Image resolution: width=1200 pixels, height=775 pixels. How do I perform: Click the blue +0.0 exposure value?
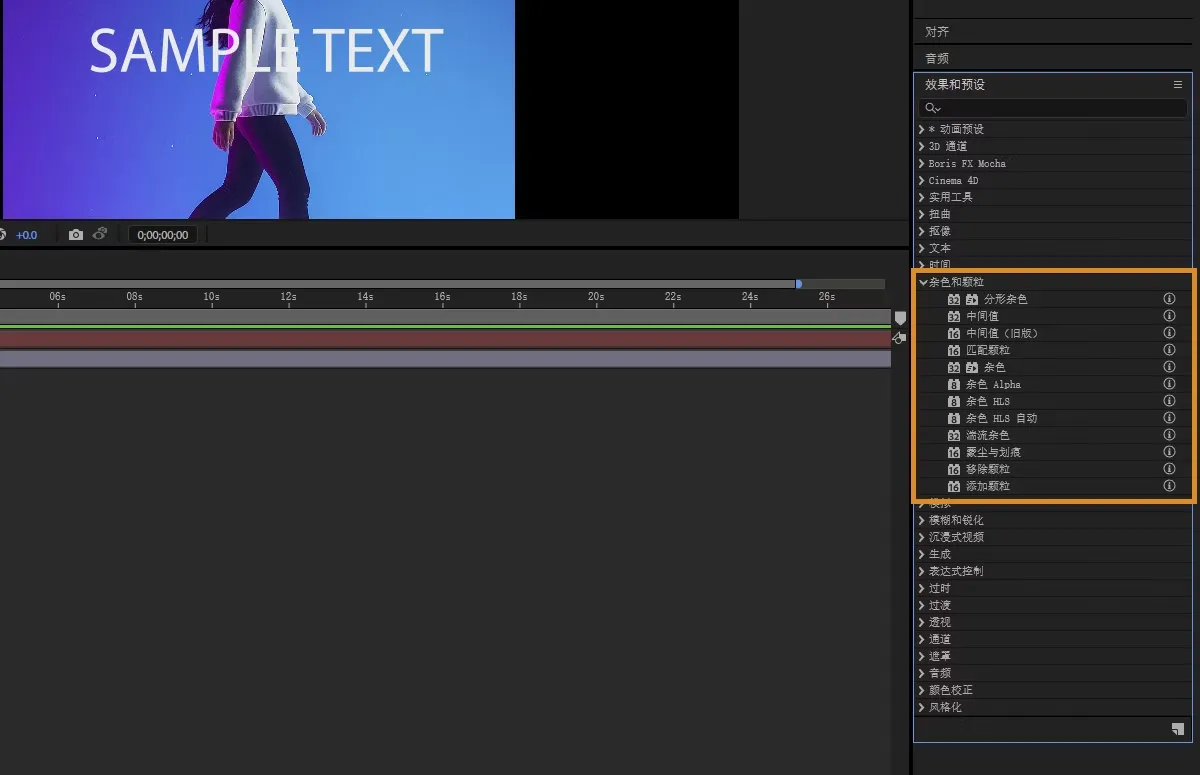(x=26, y=235)
